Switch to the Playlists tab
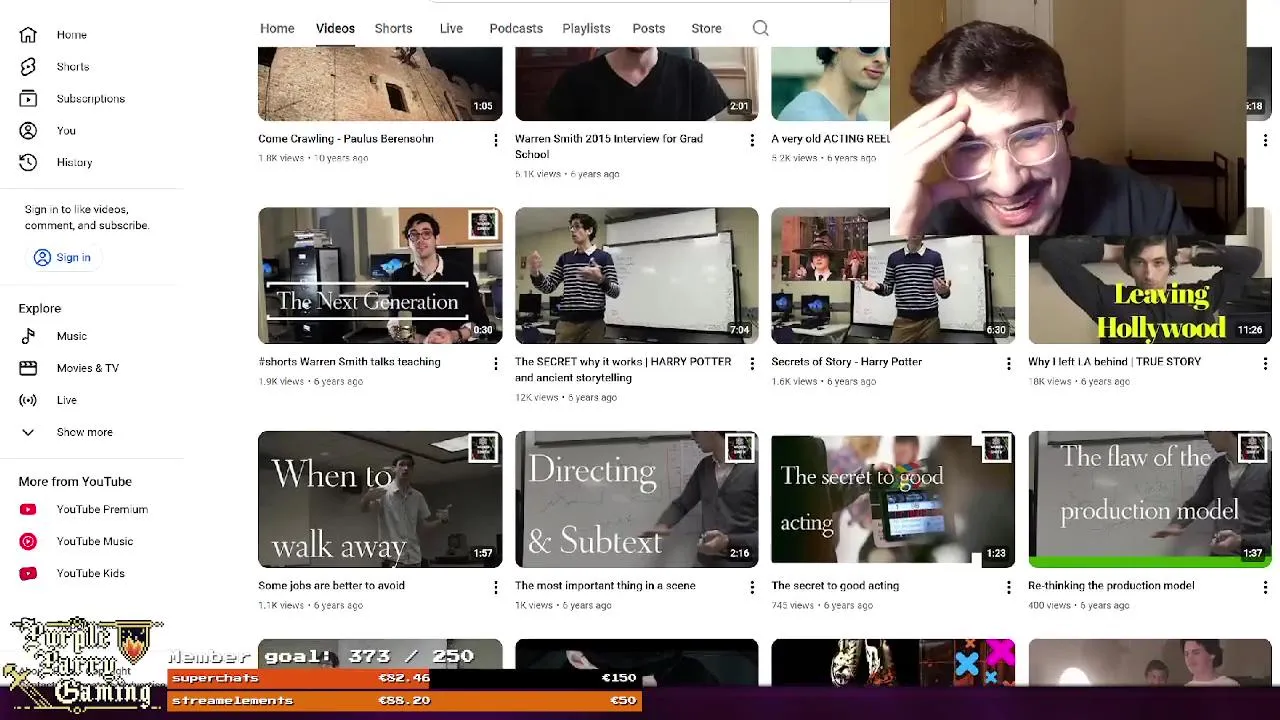Image resolution: width=1280 pixels, height=720 pixels. coord(586,28)
